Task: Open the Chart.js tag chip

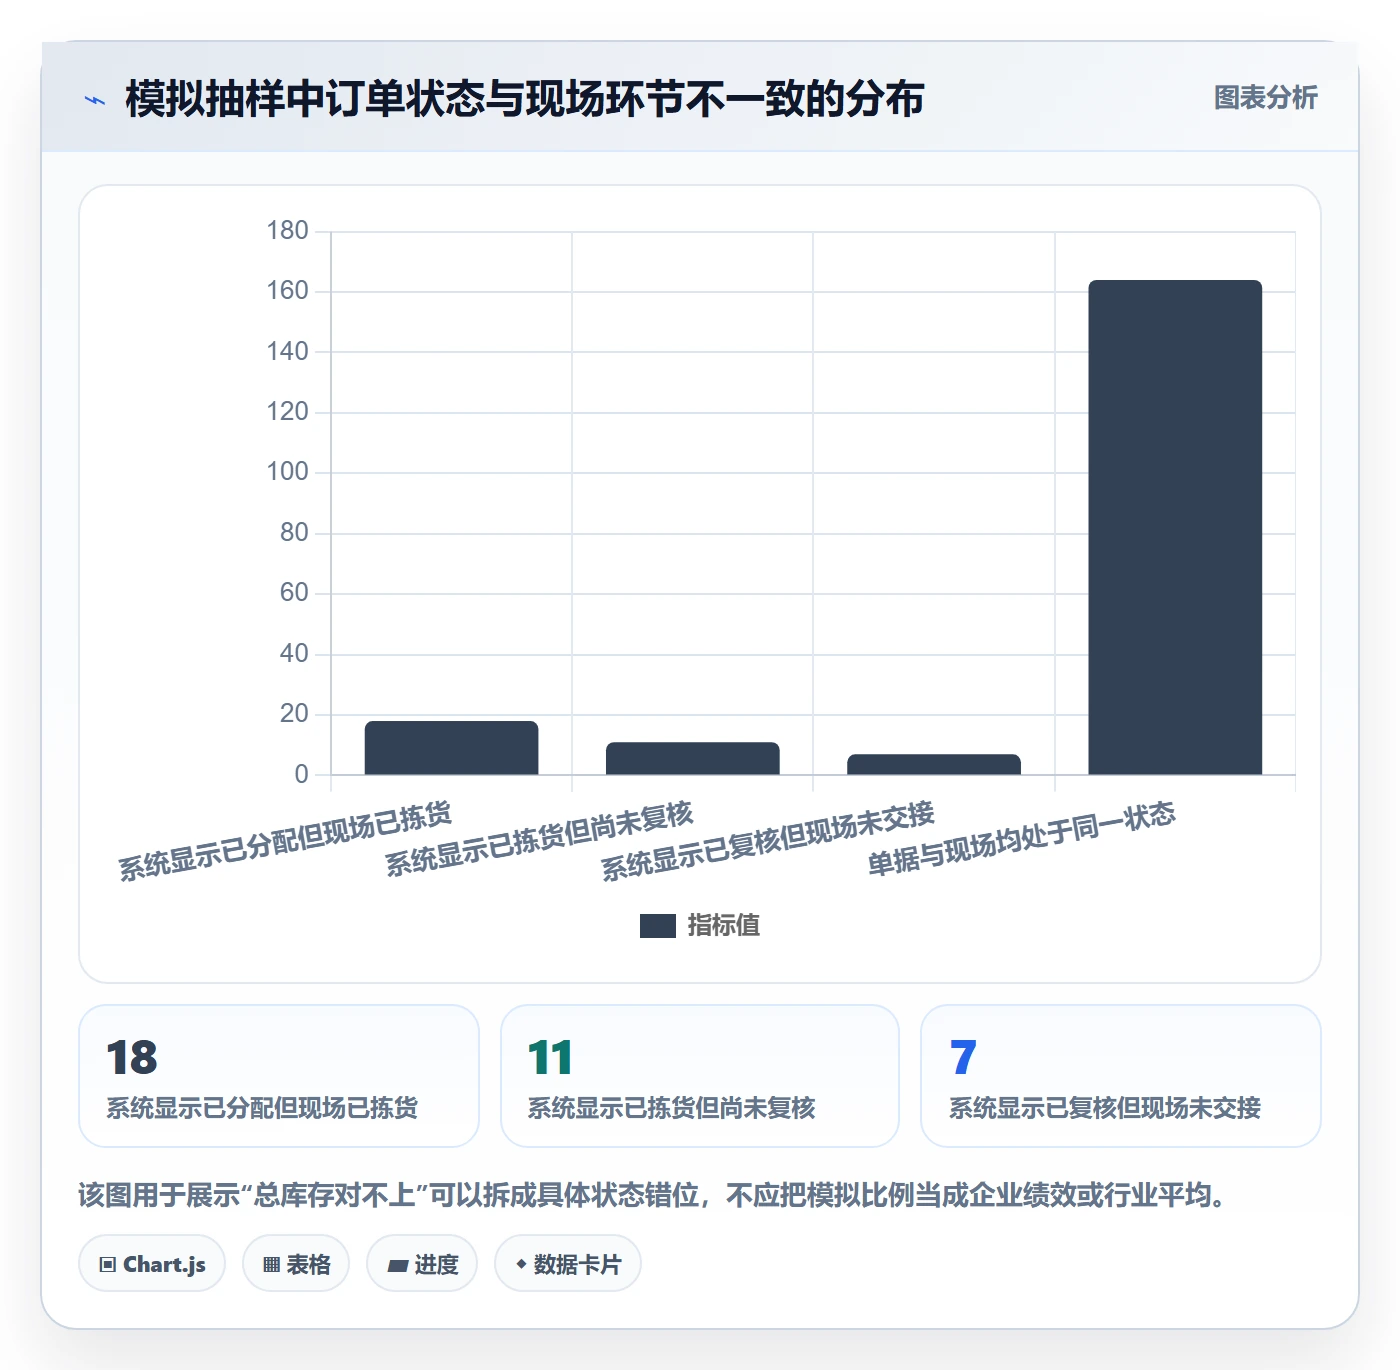Action: [152, 1264]
